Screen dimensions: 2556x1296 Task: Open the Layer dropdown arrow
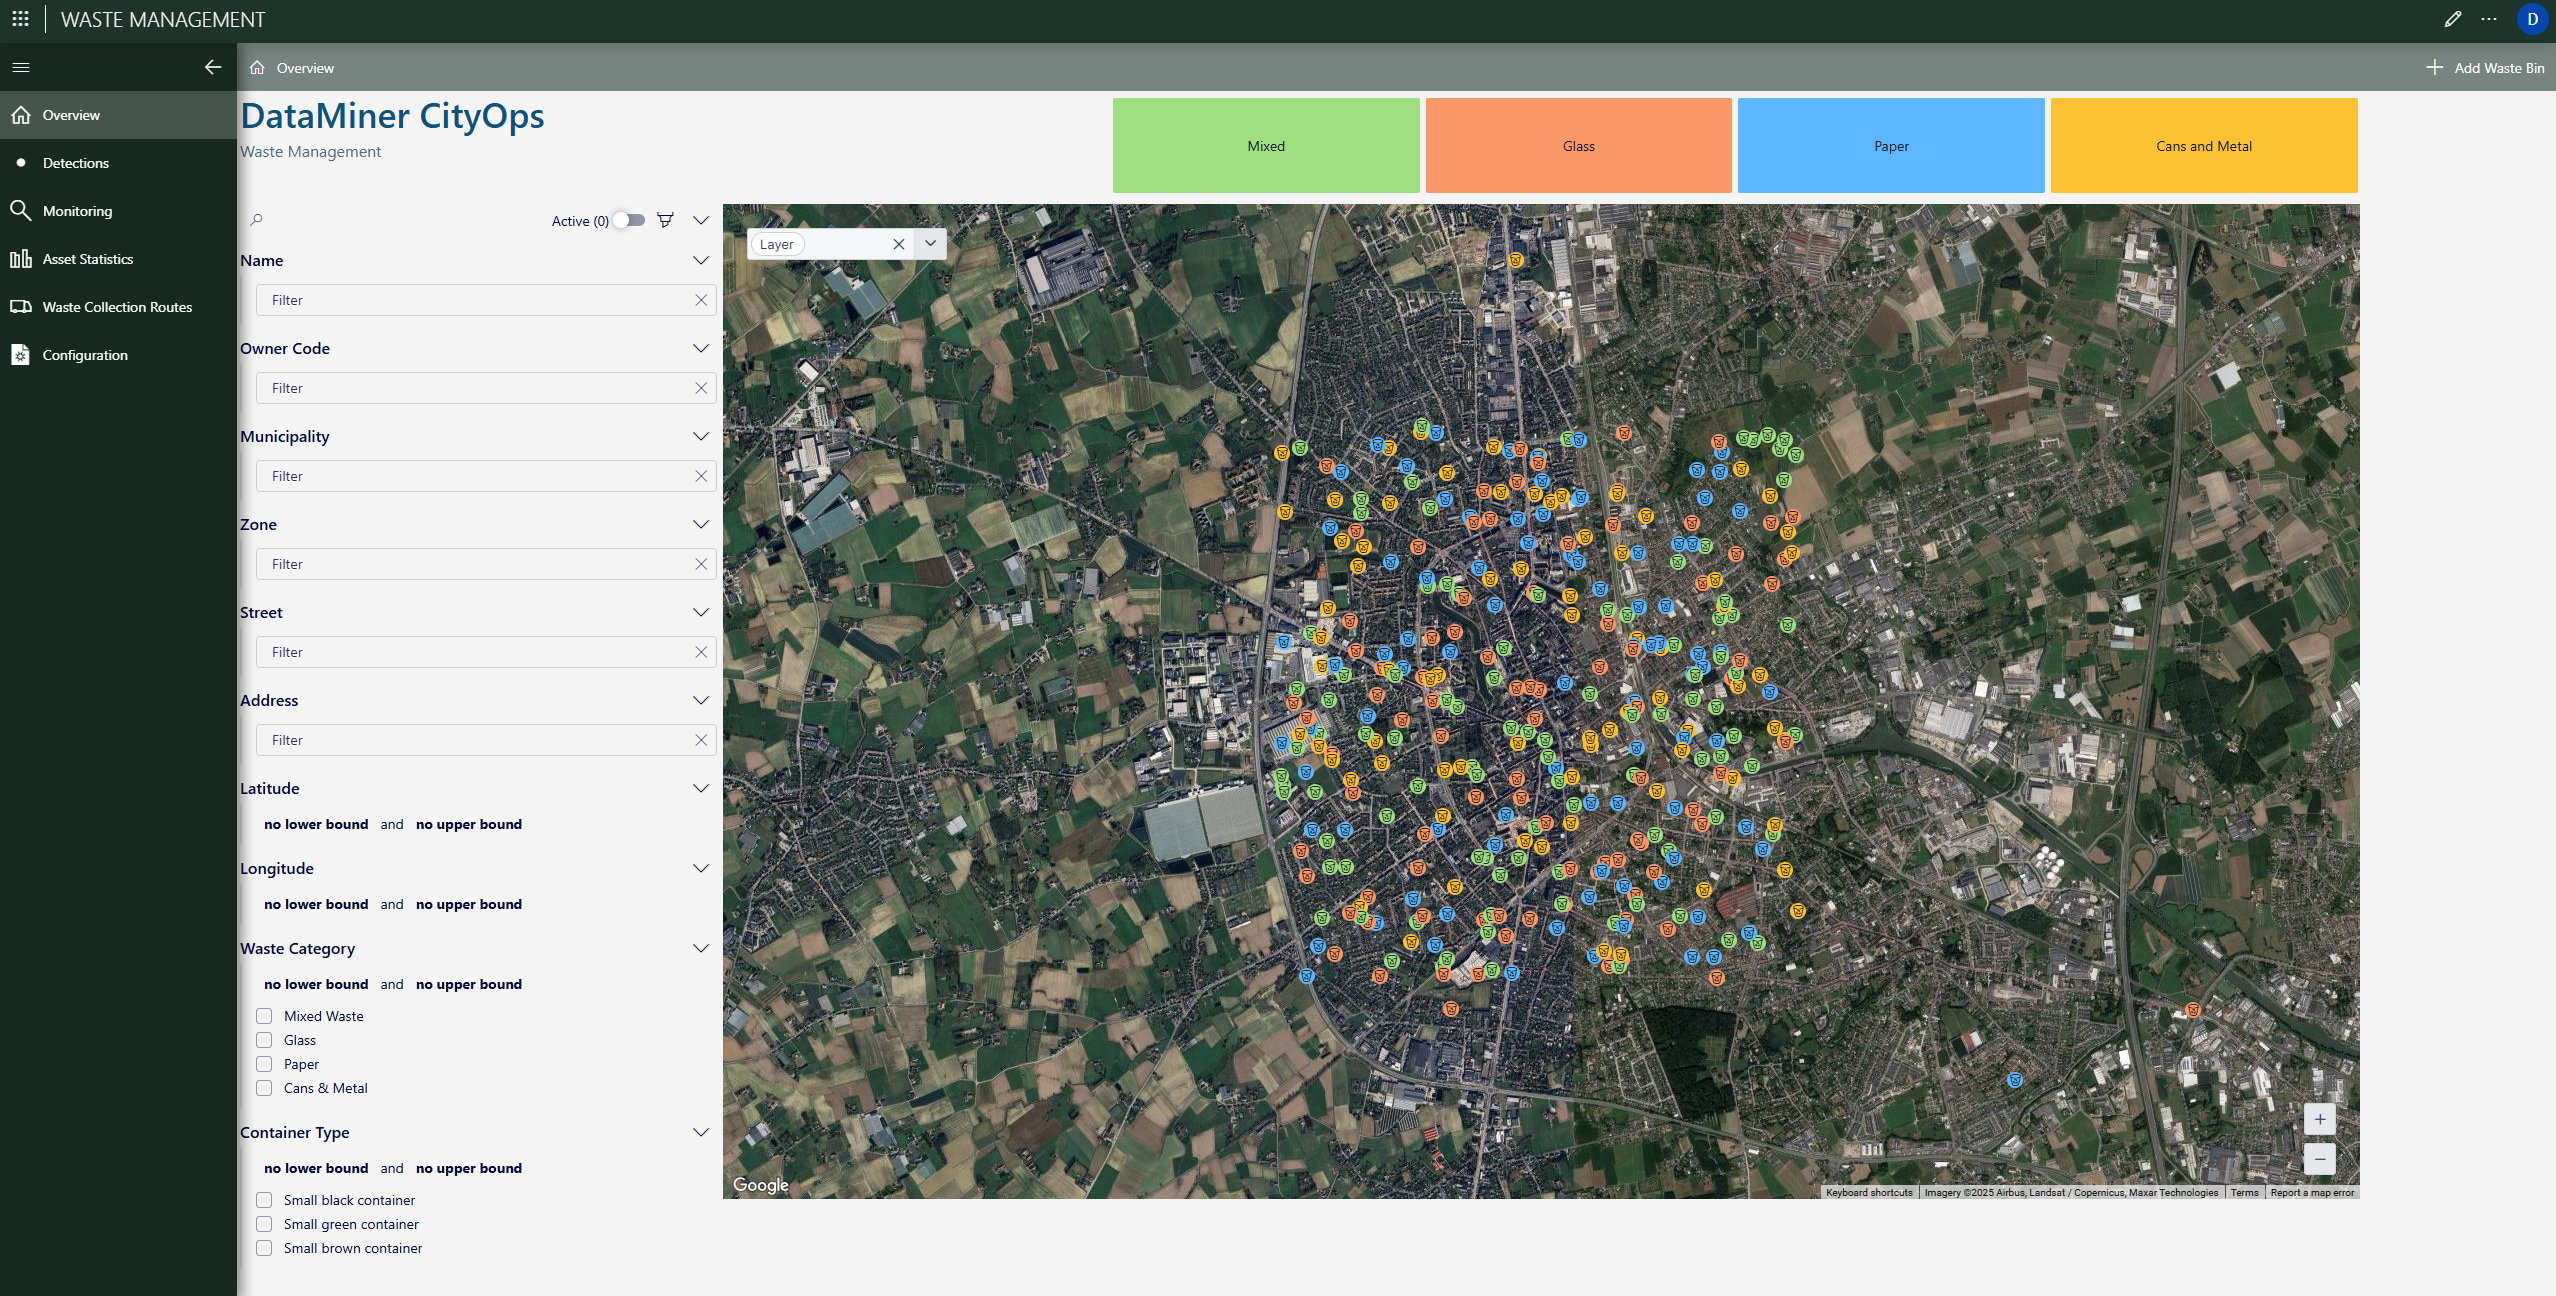[930, 244]
